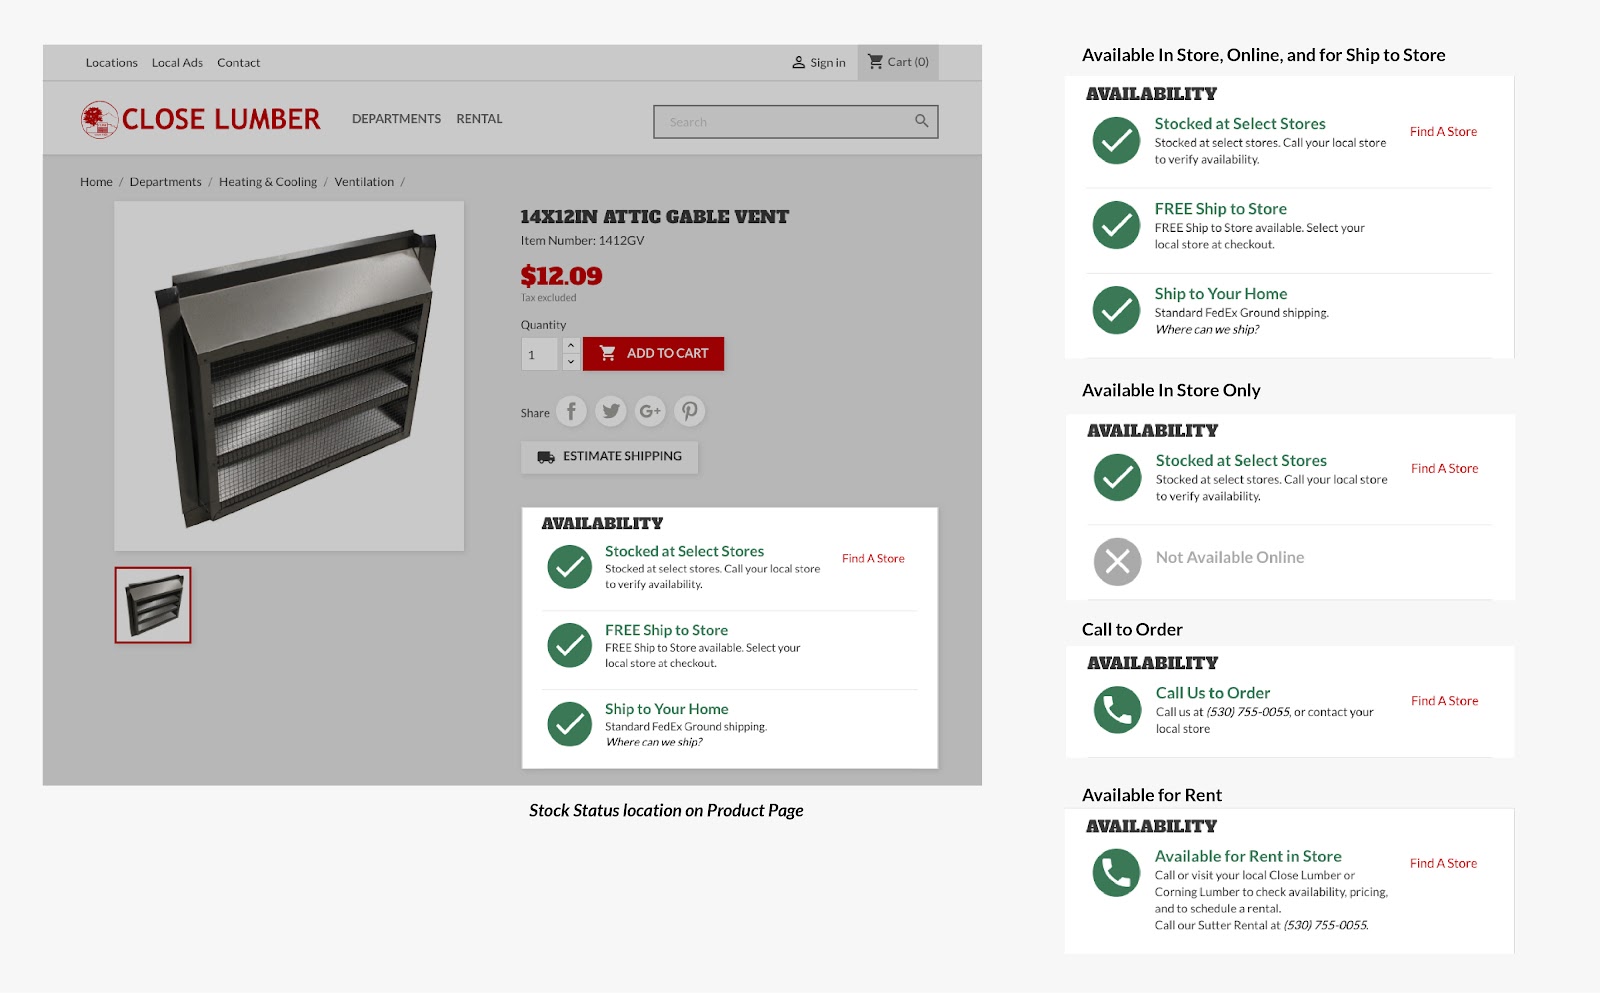The height and width of the screenshot is (993, 1600).
Task: Open the shopping Cart (0)
Action: click(x=898, y=62)
